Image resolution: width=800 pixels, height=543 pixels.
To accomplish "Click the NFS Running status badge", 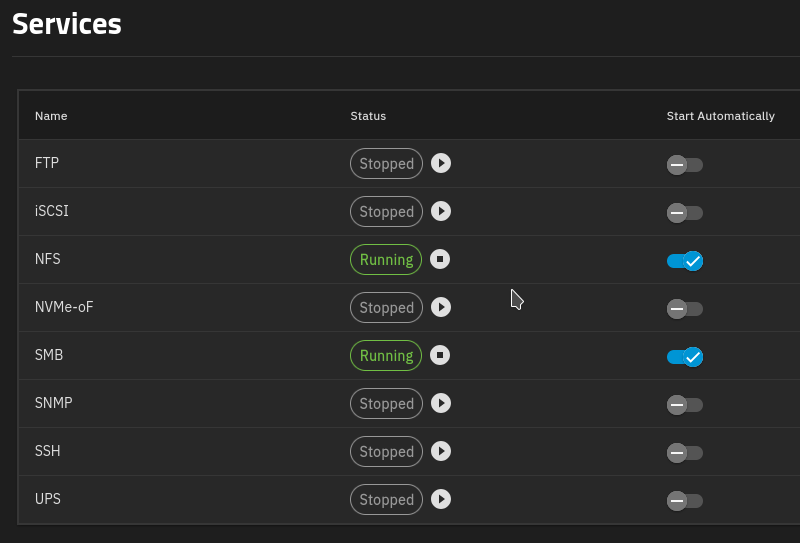I will [386, 260].
